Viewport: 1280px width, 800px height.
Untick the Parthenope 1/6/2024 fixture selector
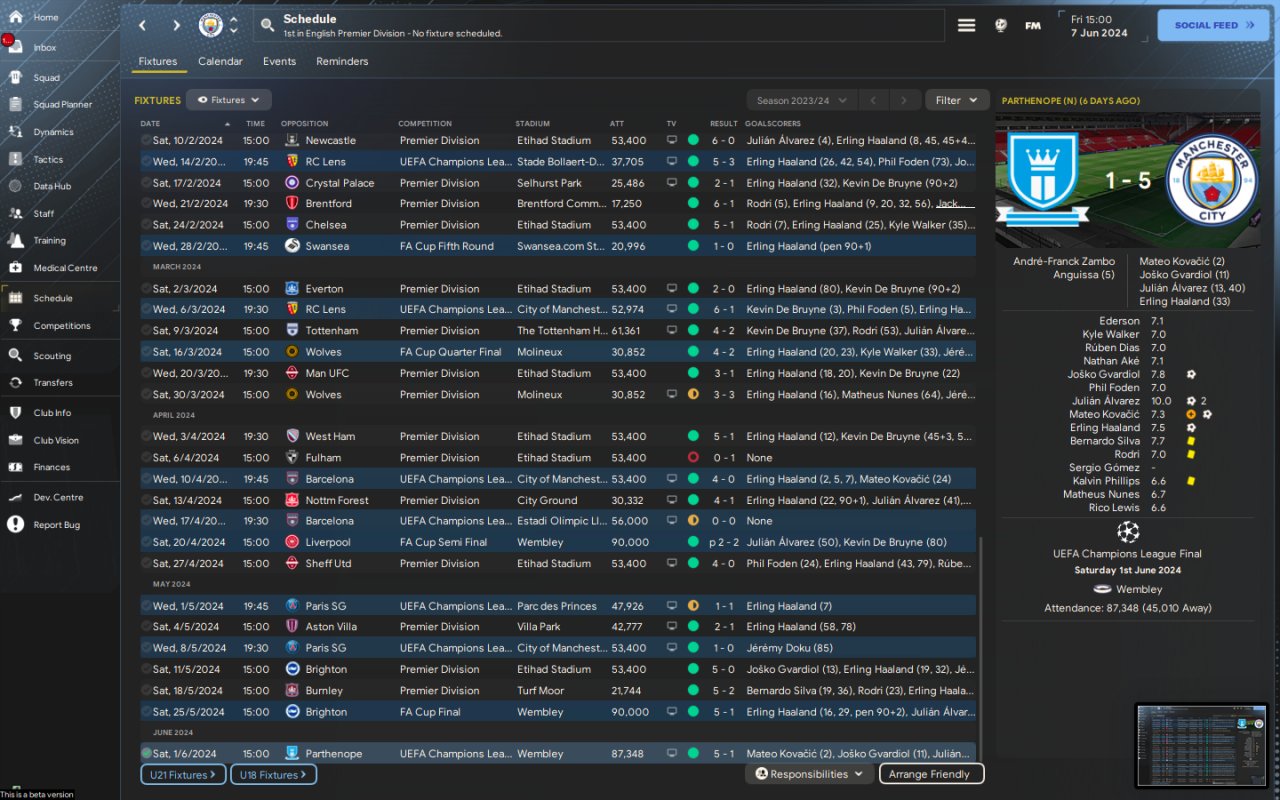click(146, 754)
